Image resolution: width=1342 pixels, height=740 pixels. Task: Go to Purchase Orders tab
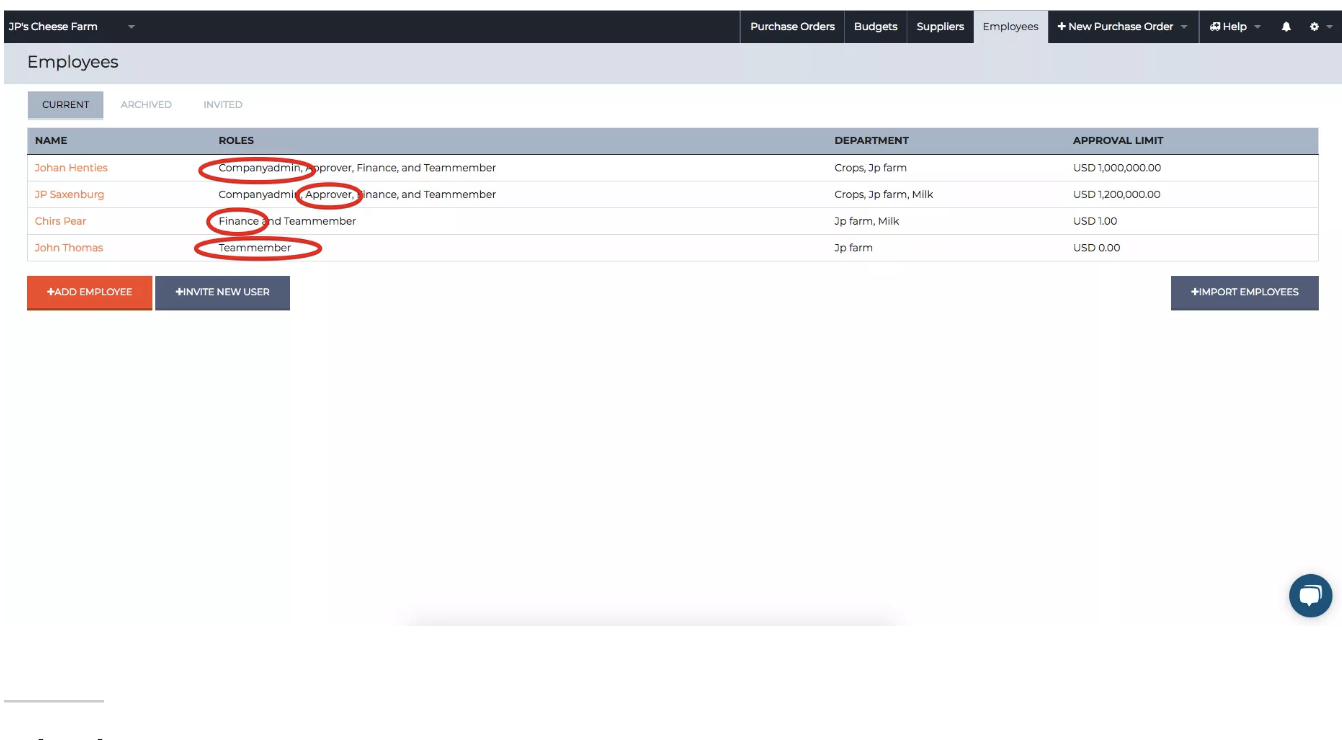tap(792, 27)
